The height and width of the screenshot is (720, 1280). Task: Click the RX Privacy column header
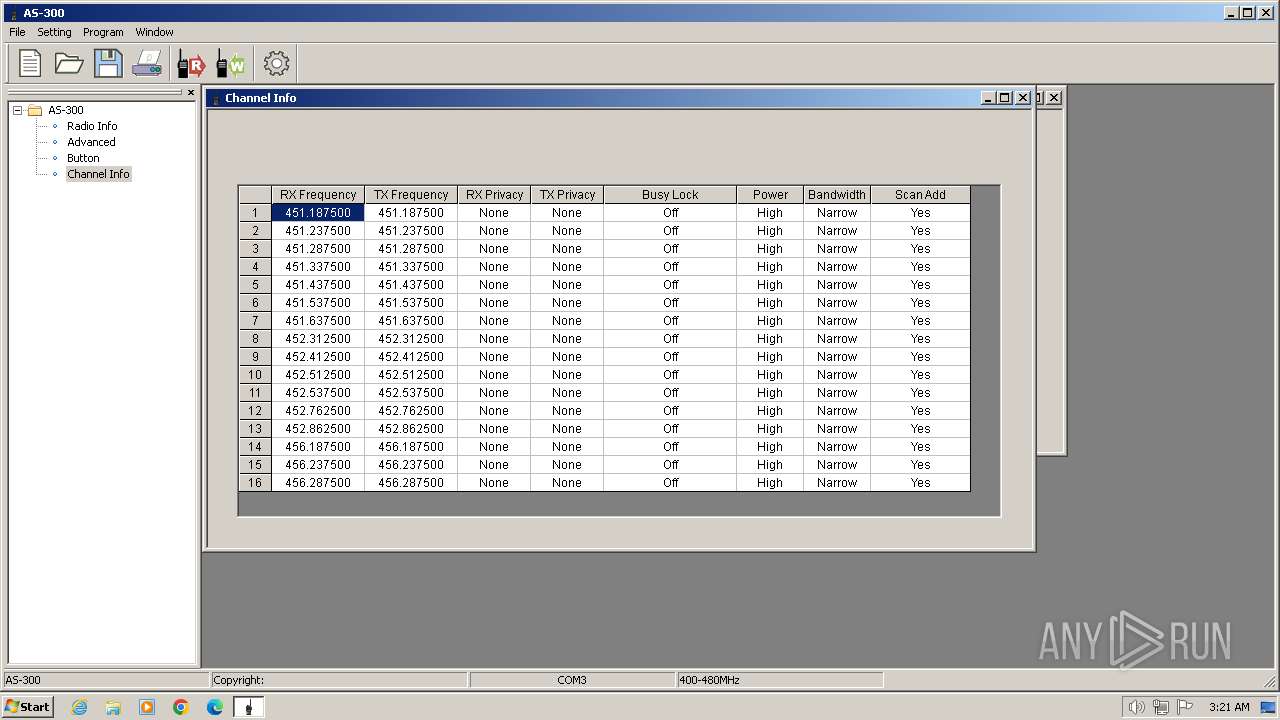point(494,195)
